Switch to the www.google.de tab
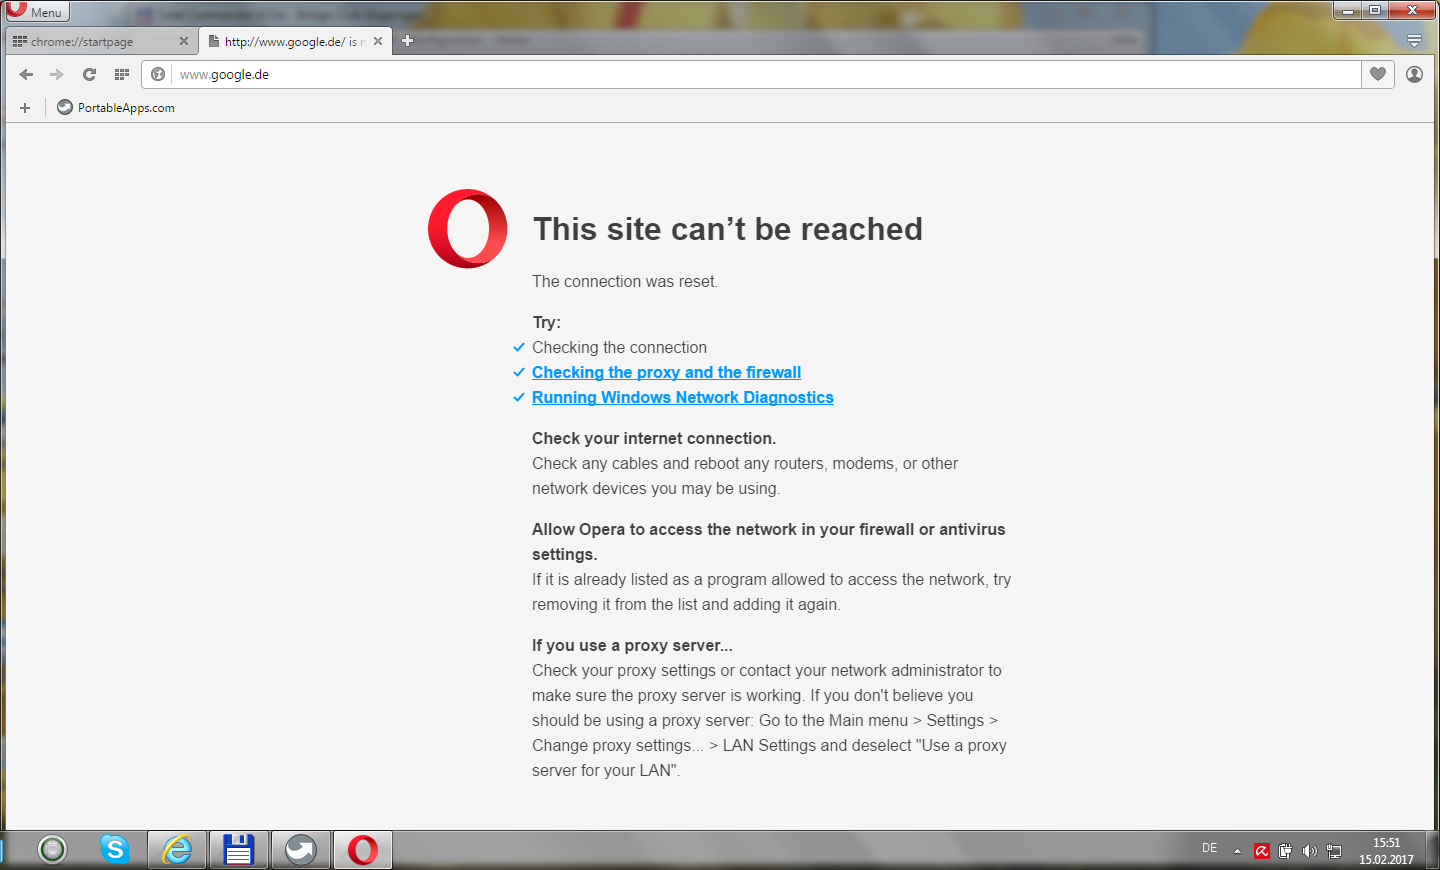 click(x=295, y=41)
